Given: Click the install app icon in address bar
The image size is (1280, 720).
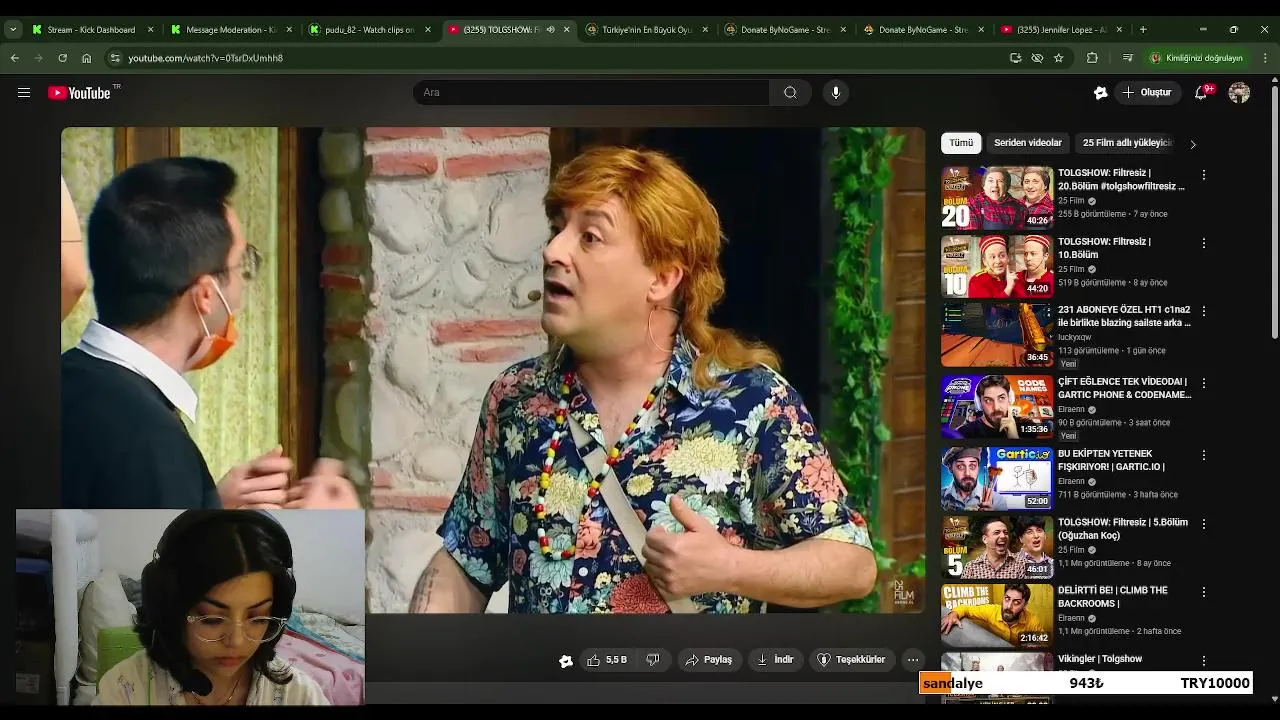Looking at the screenshot, I should coord(1015,58).
